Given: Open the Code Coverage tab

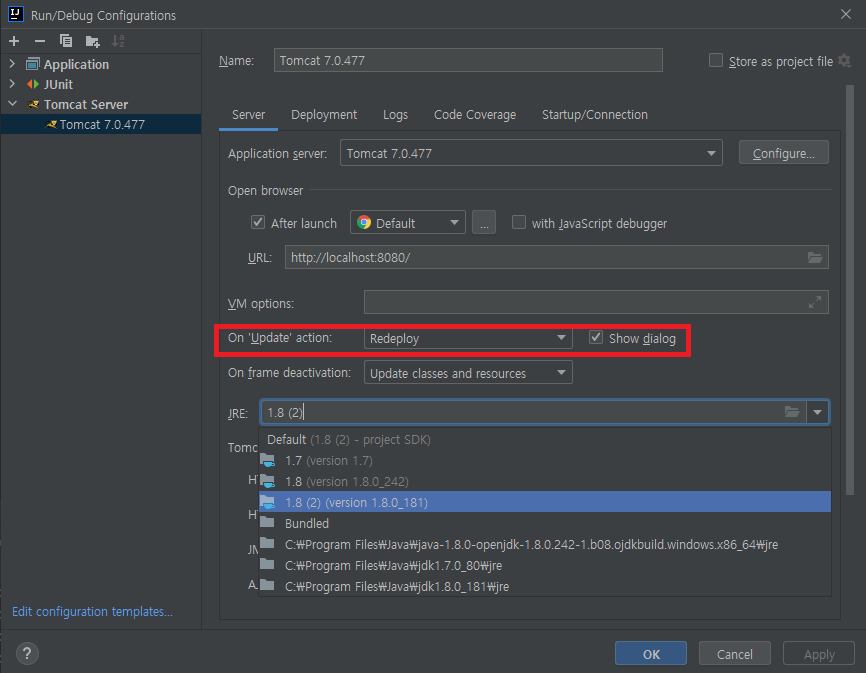Looking at the screenshot, I should pyautogui.click(x=475, y=115).
